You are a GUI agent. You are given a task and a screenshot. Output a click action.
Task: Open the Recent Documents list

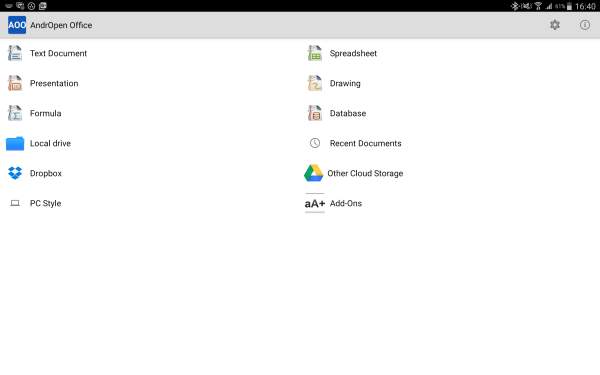tap(365, 143)
